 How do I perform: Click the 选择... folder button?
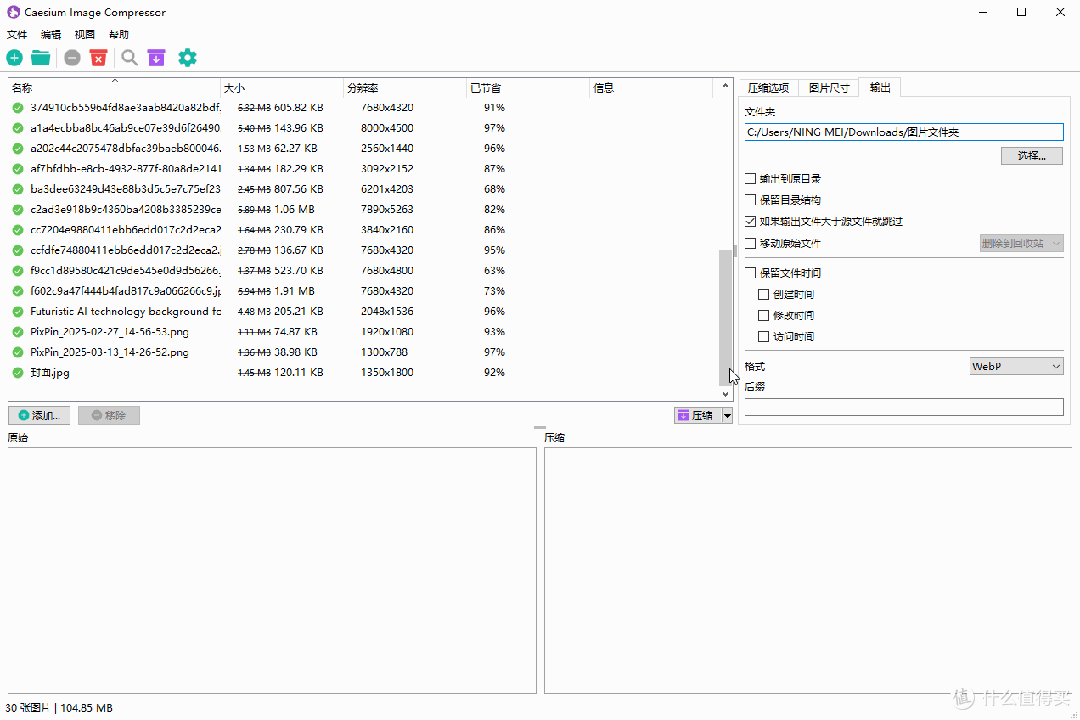pyautogui.click(x=1032, y=156)
